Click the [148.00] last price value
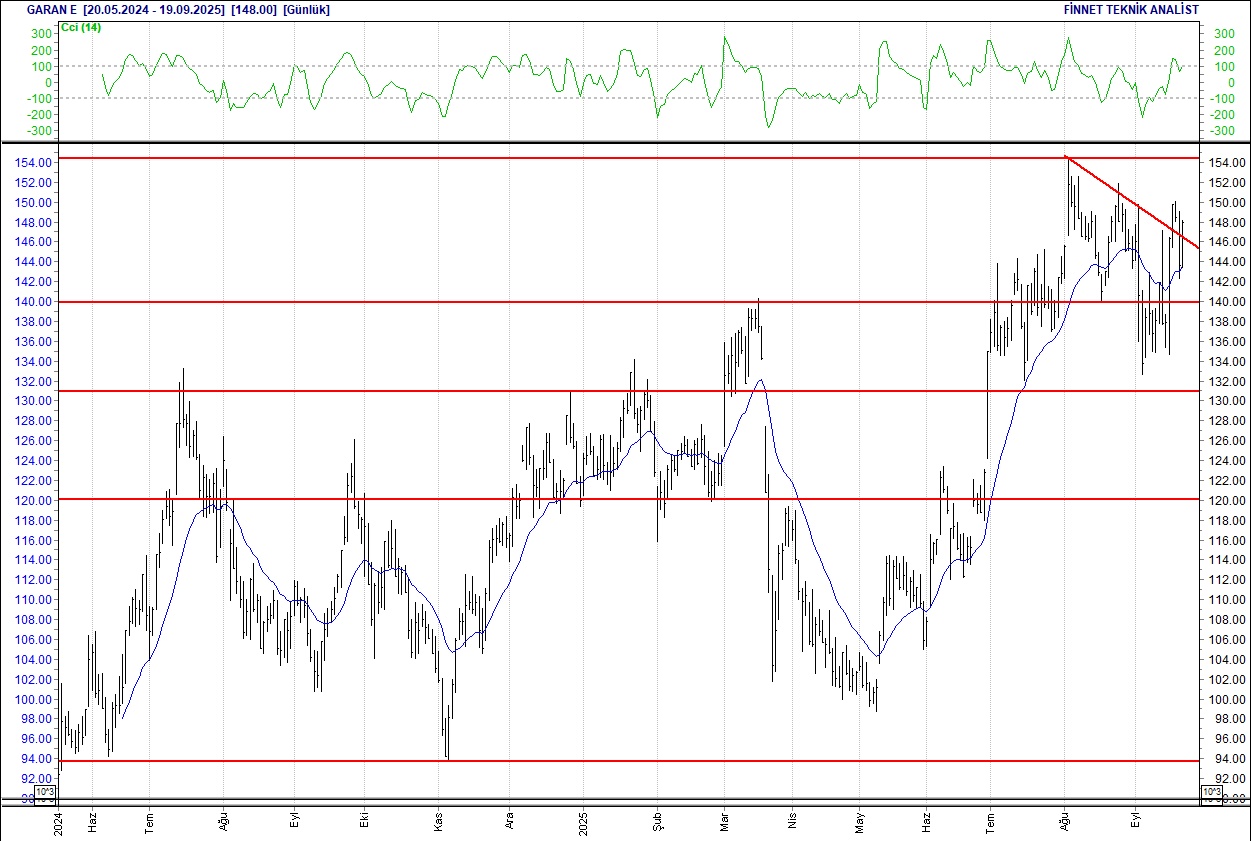Viewport: 1251px width, 841px height. 254,10
